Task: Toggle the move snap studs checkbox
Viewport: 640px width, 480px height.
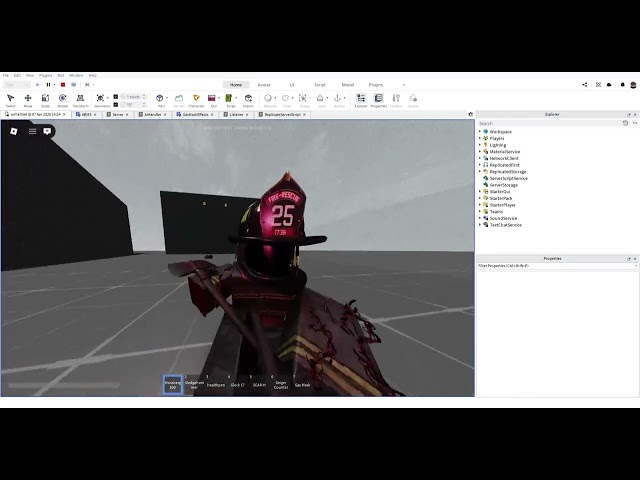Action: [116, 97]
